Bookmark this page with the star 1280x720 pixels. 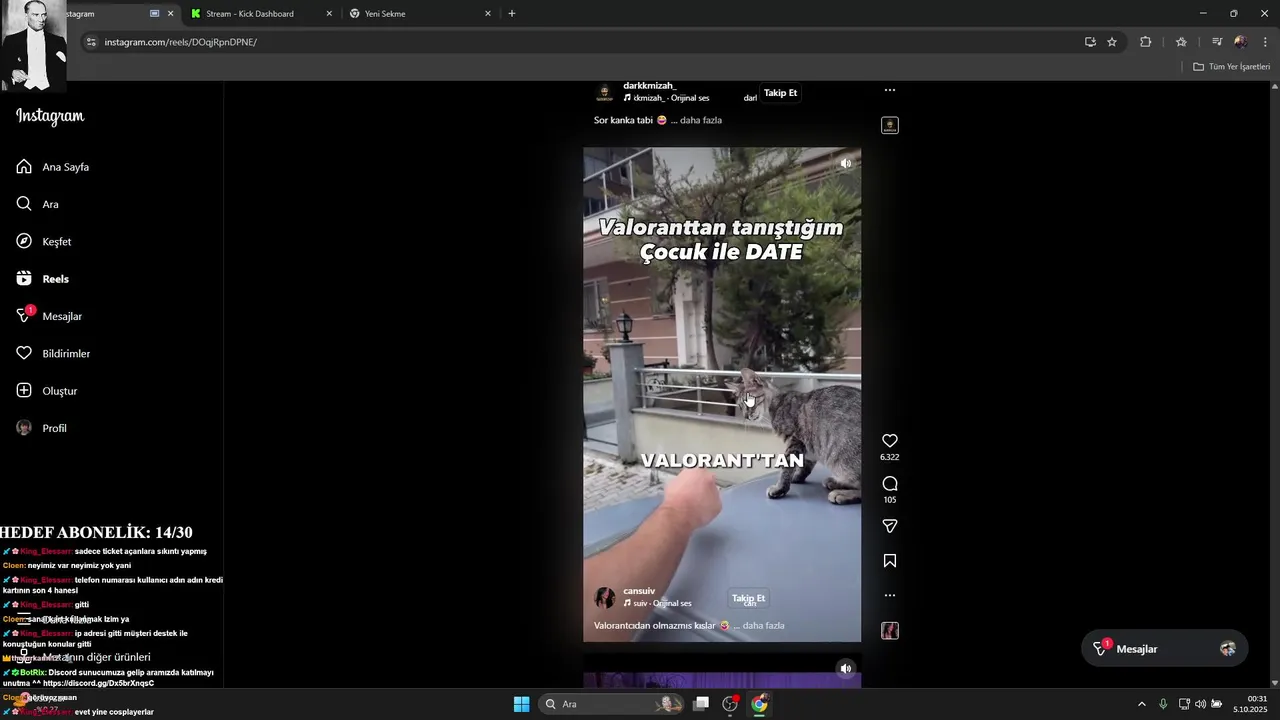coord(1112,42)
